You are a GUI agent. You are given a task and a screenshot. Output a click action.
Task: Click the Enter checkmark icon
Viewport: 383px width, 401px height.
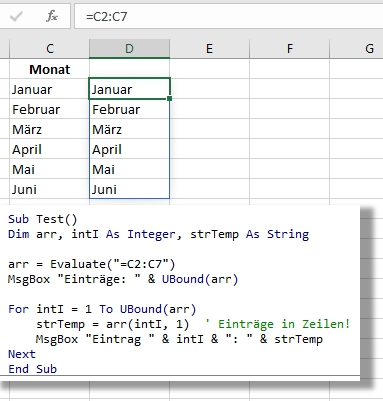click(16, 16)
